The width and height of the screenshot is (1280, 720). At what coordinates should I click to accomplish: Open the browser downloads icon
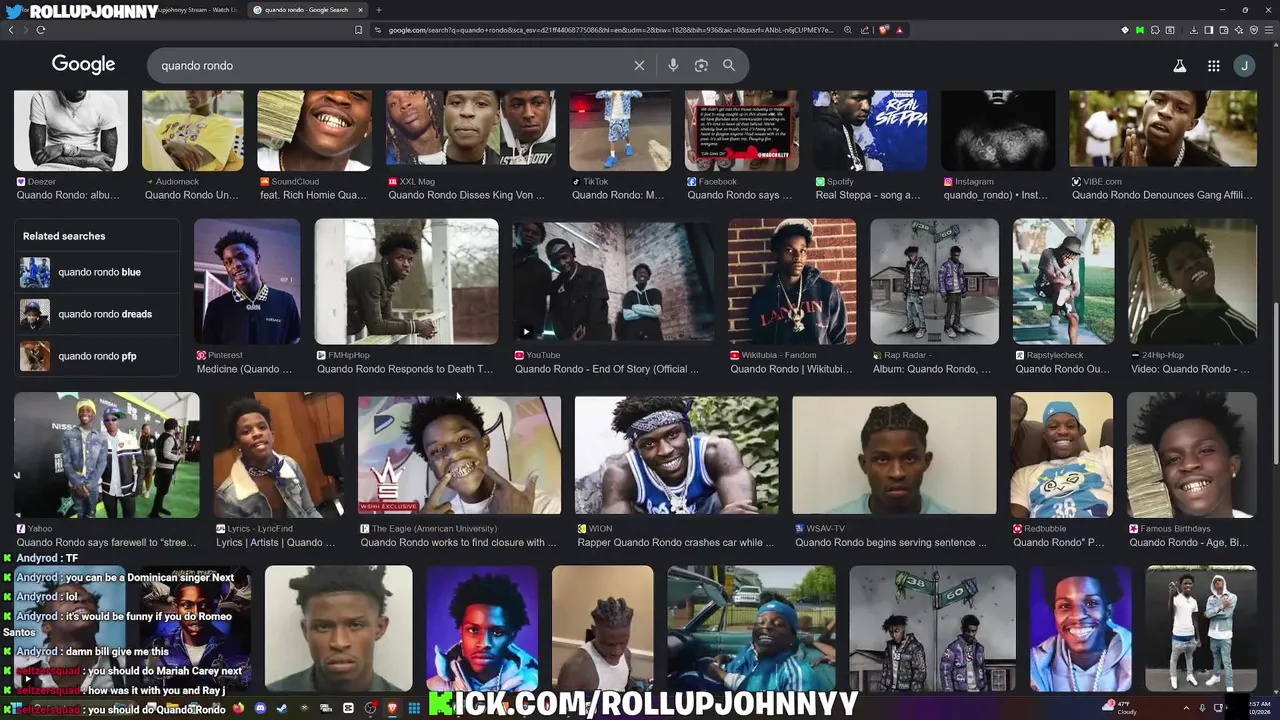click(x=1193, y=30)
